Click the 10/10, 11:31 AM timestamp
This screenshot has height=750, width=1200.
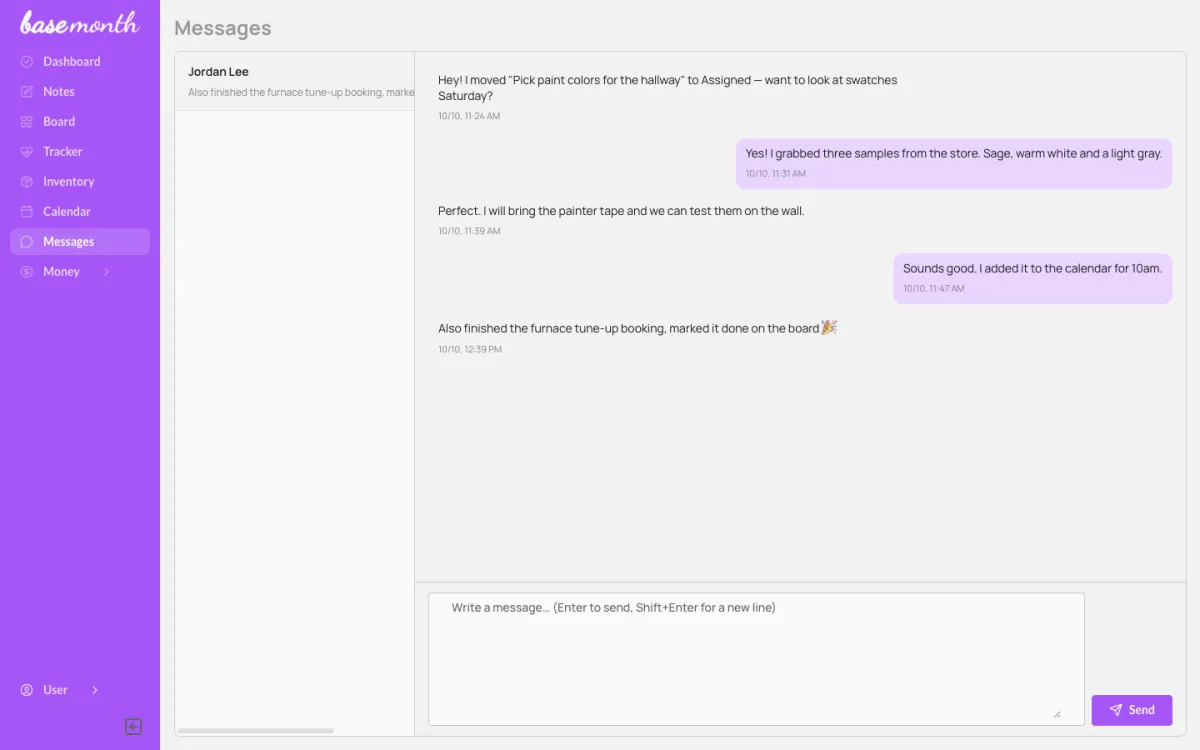coord(776,174)
